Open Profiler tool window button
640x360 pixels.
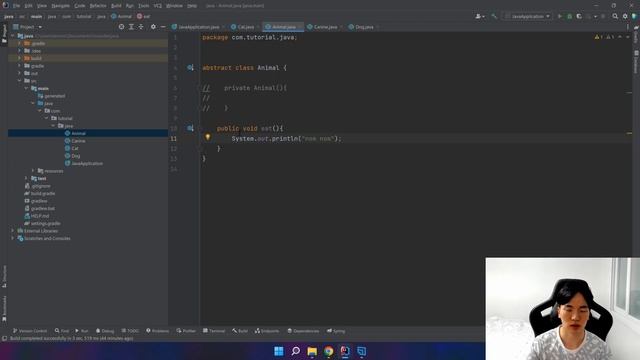coord(186,331)
